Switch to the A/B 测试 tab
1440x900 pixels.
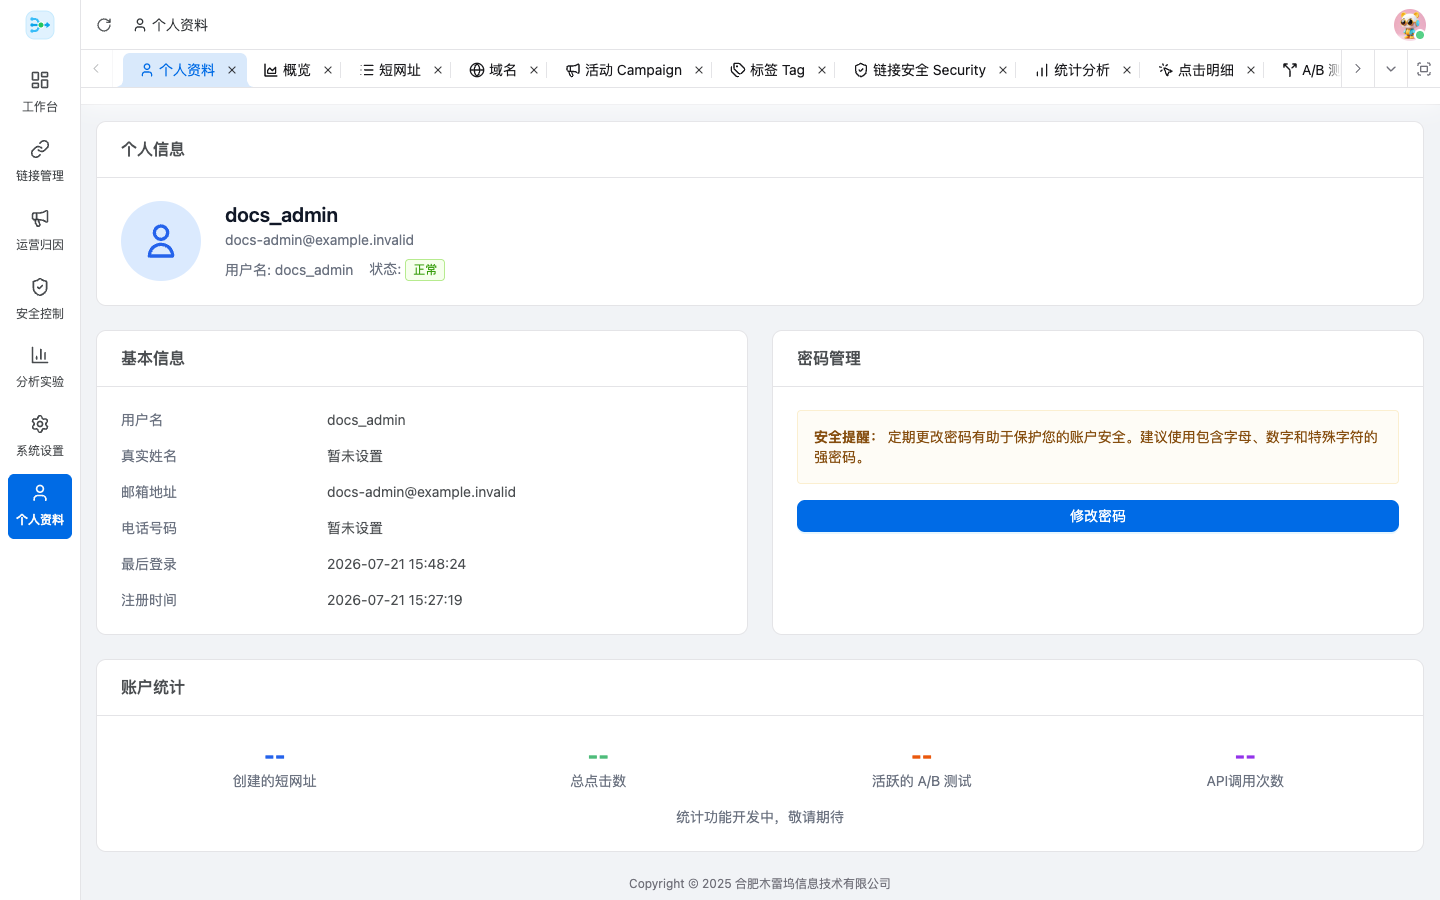tap(1311, 70)
